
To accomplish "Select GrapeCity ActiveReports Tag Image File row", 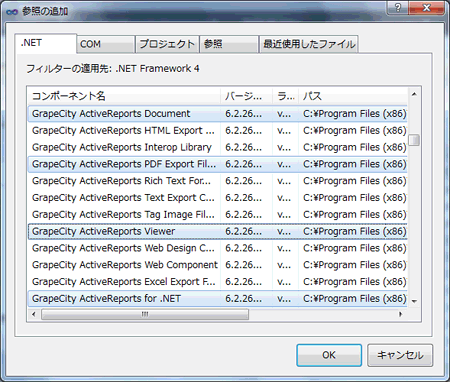I will click(218, 215).
